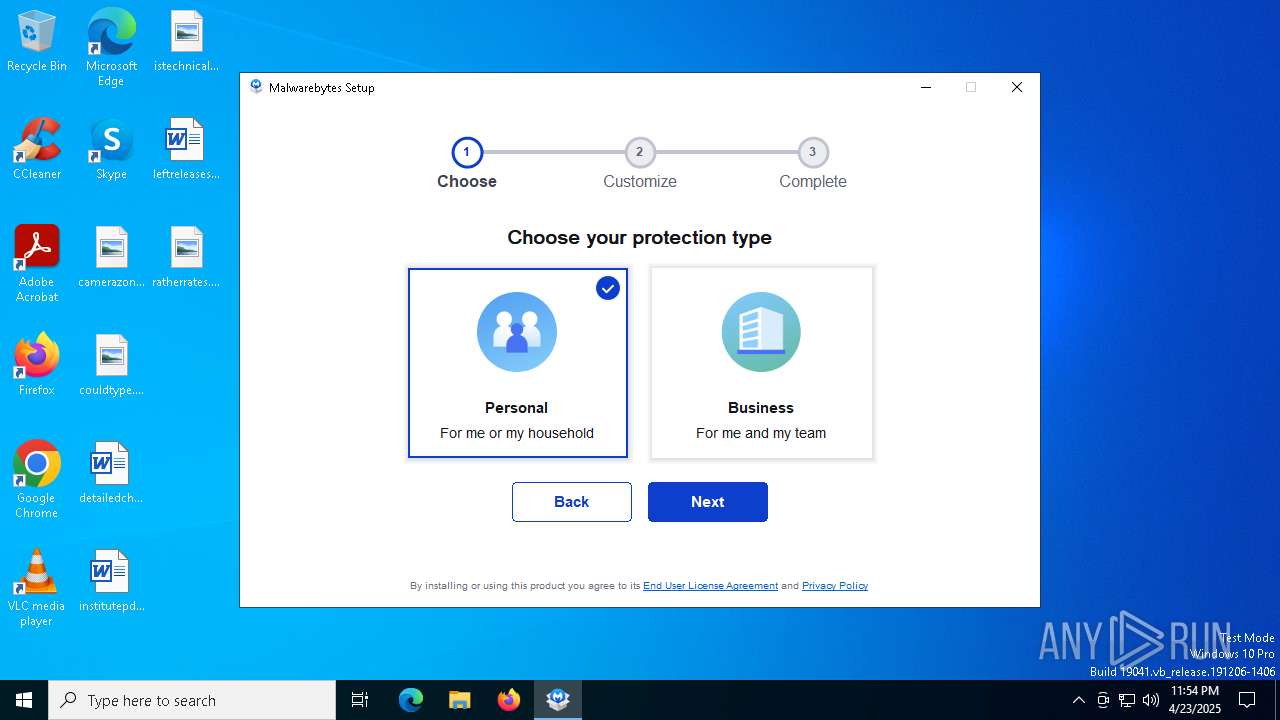The width and height of the screenshot is (1280, 720).
Task: Select the leftreleases Word document icon
Action: (x=186, y=150)
